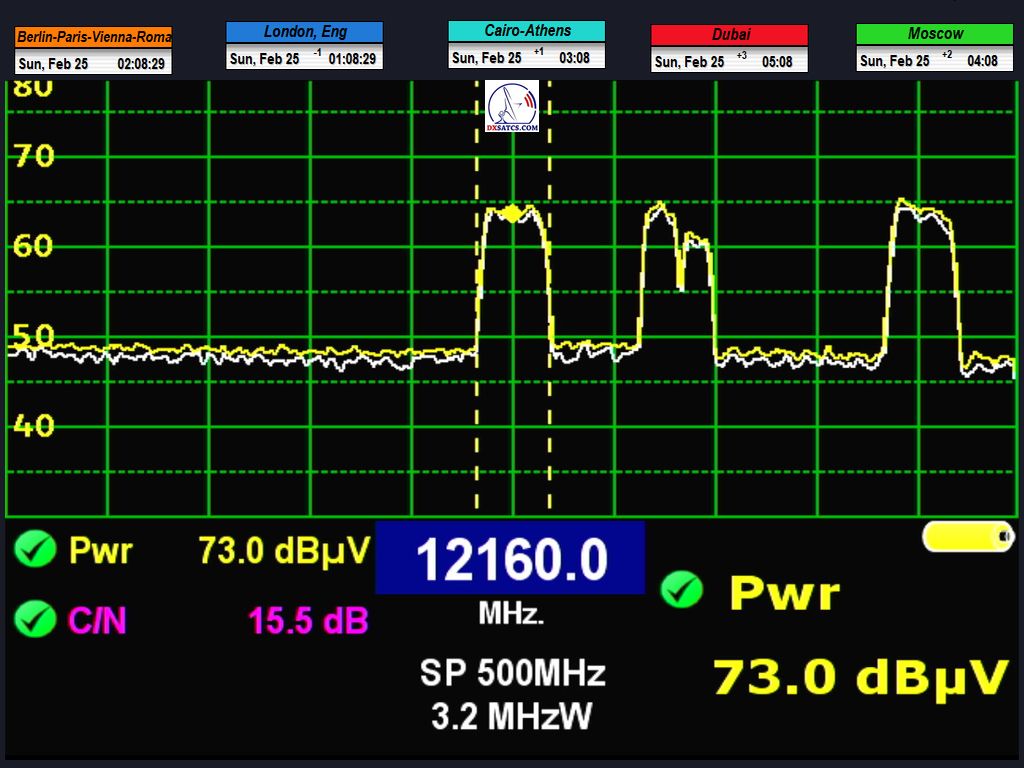Click the 12160.0 frequency field
Viewport: 1024px width, 768px height.
pos(510,558)
